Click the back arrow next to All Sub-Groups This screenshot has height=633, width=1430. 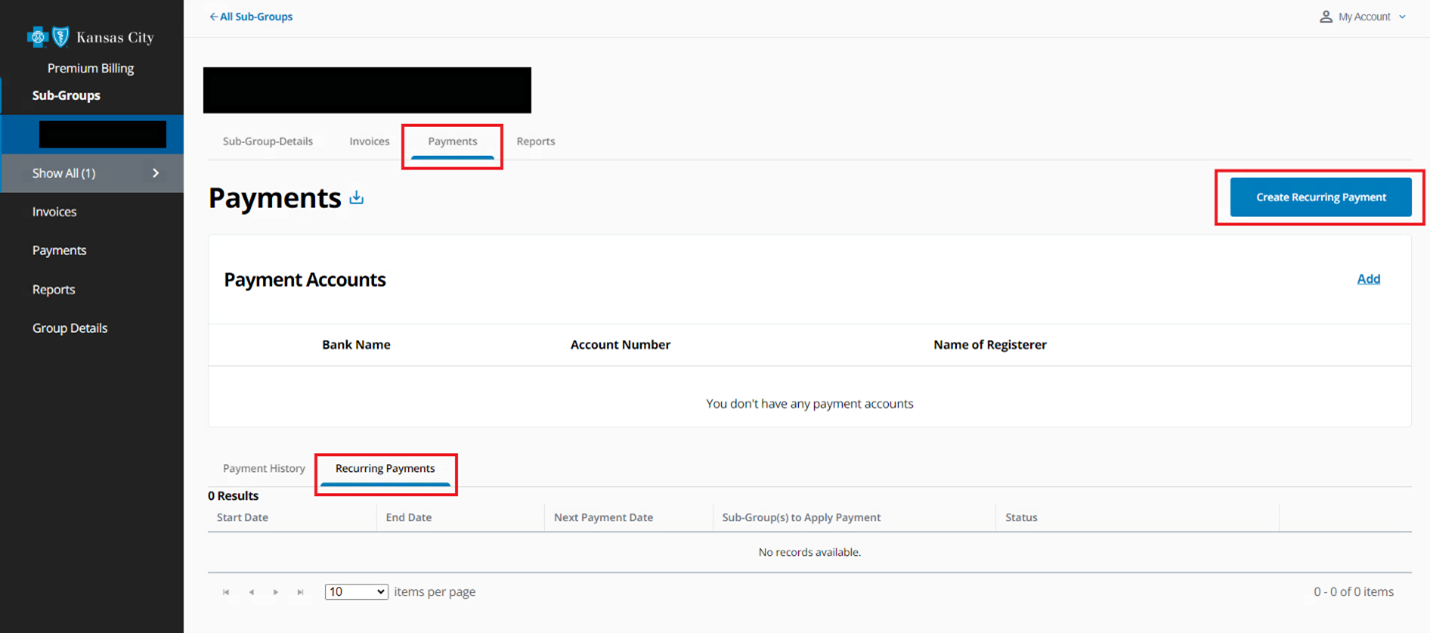[x=212, y=16]
